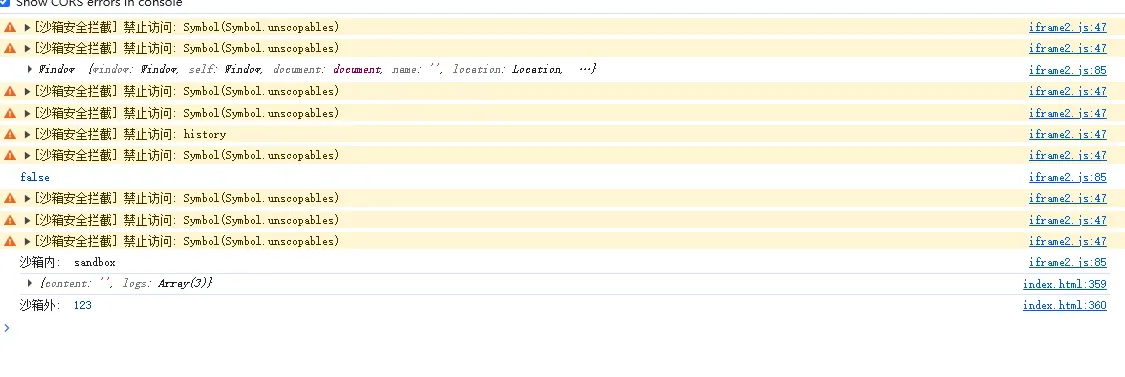Expand warning directly above the Window entry

28,48
